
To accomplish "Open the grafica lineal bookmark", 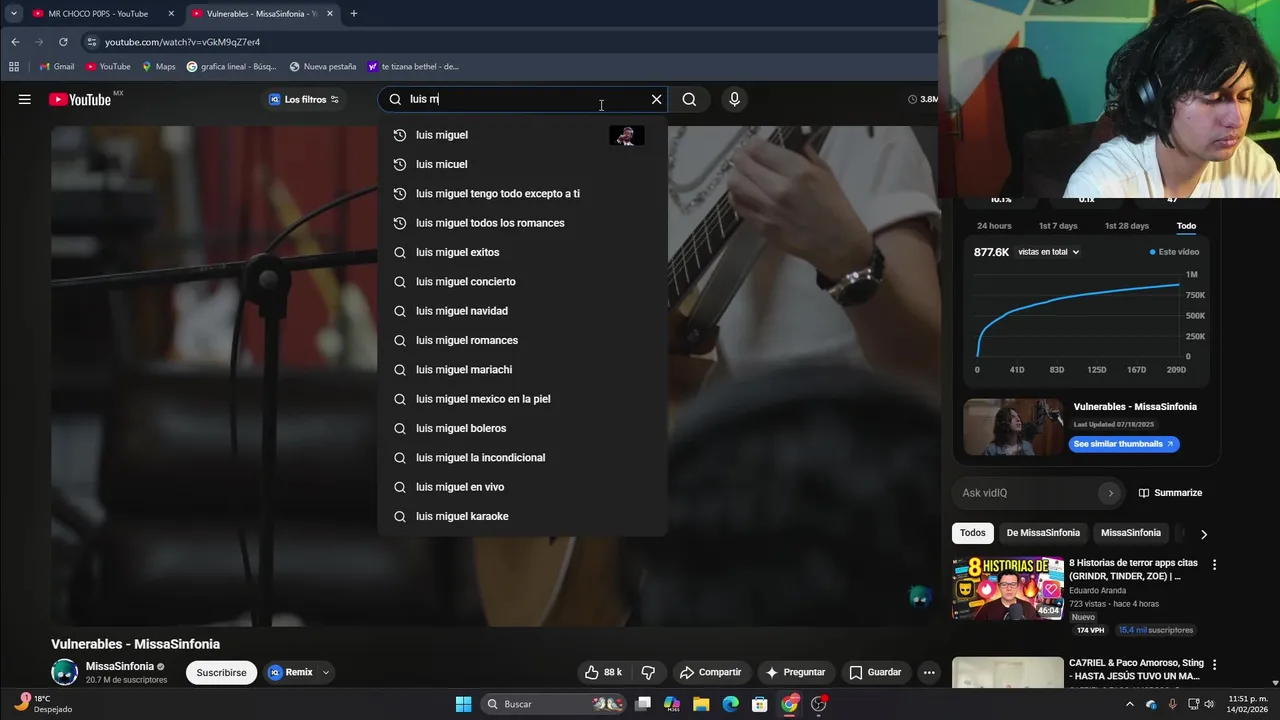I will (231, 67).
